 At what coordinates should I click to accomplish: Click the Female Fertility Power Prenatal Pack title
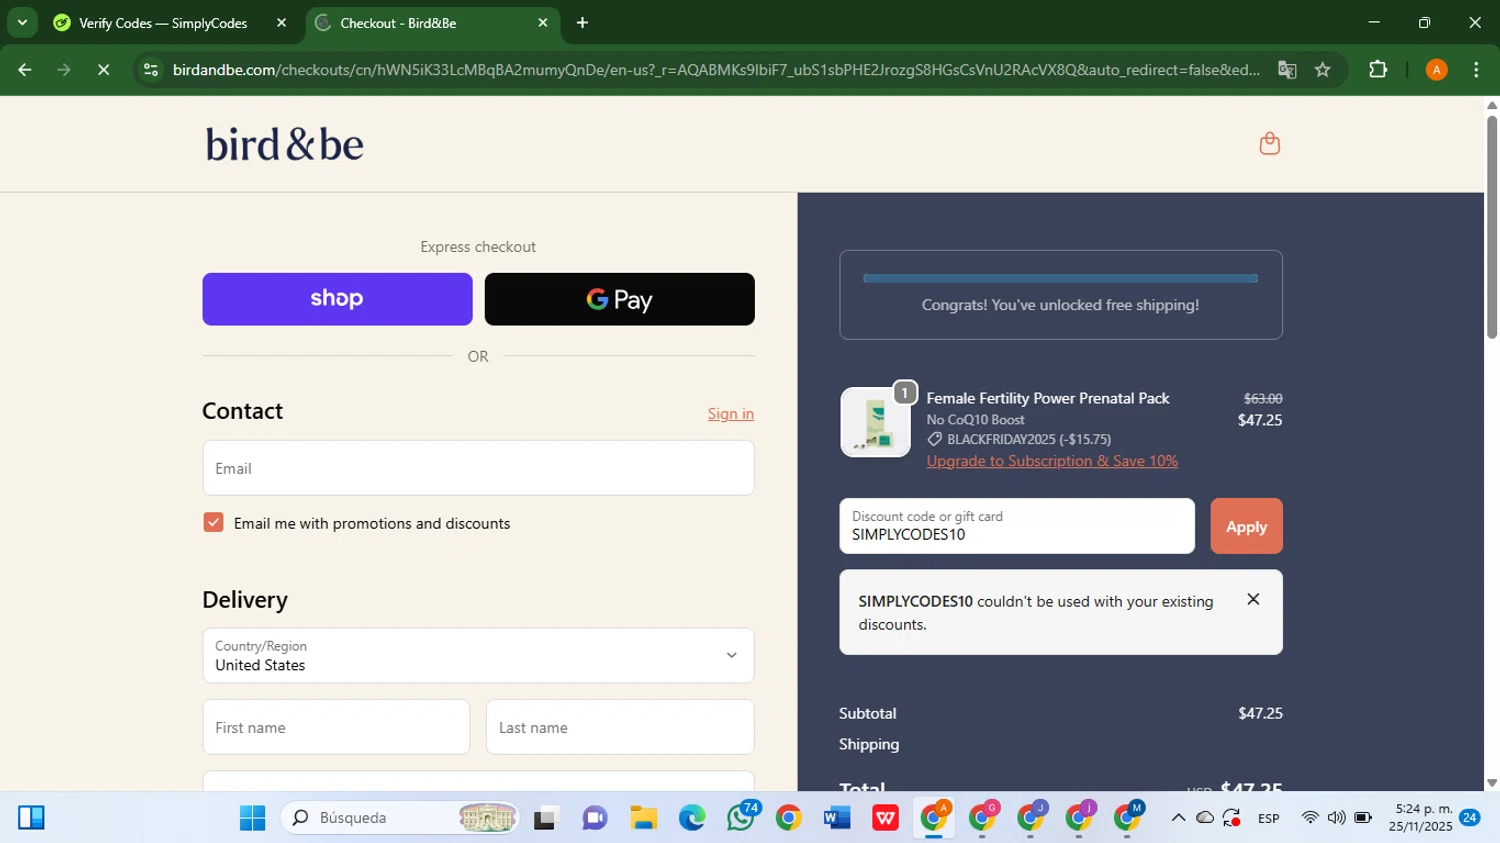pos(1048,398)
